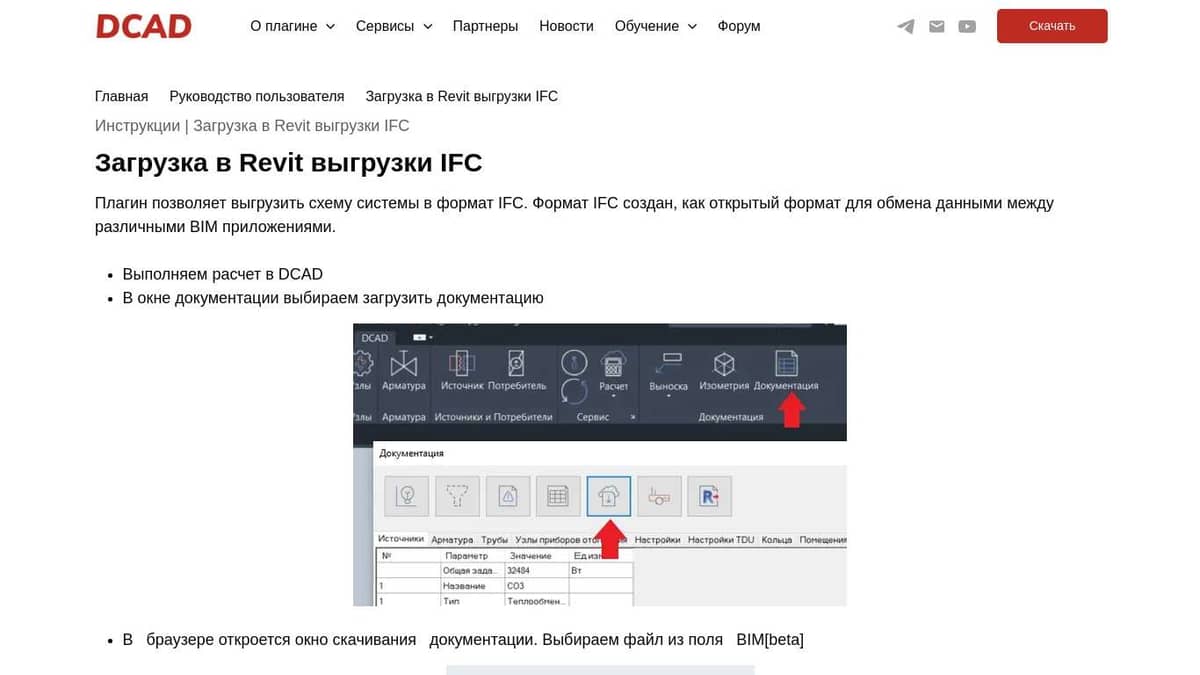Click the red Скачать button
1200x675 pixels.
(x=1052, y=26)
